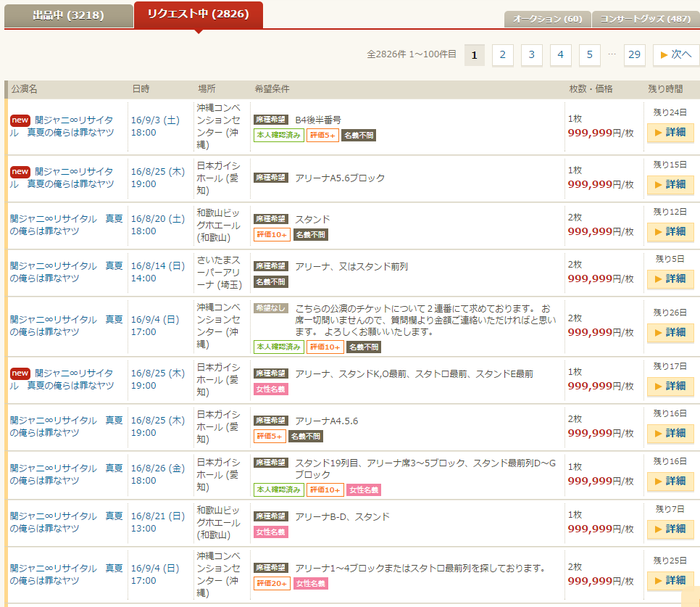Open the 16/8/21 和歌山 event title link

pos(66,522)
